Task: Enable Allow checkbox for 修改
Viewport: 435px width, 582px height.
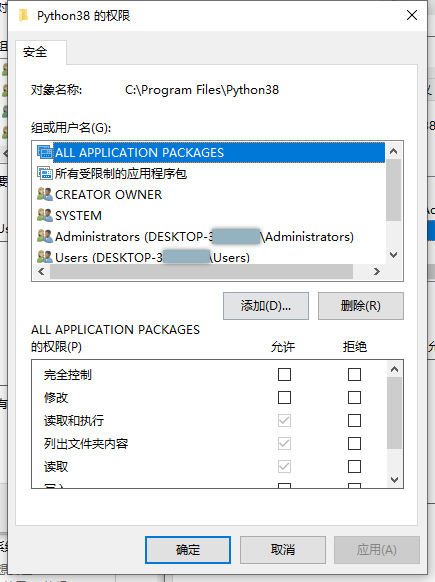Action: tap(284, 398)
